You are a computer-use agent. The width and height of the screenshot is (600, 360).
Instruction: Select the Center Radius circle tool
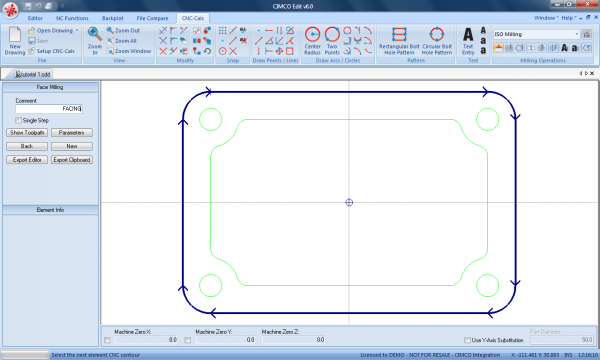click(312, 34)
